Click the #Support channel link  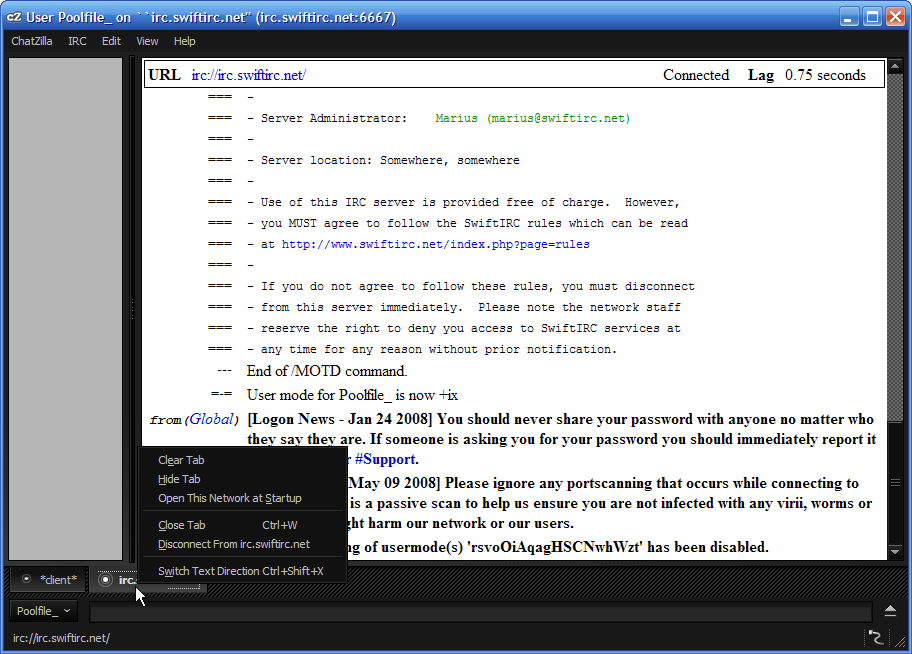[385, 459]
